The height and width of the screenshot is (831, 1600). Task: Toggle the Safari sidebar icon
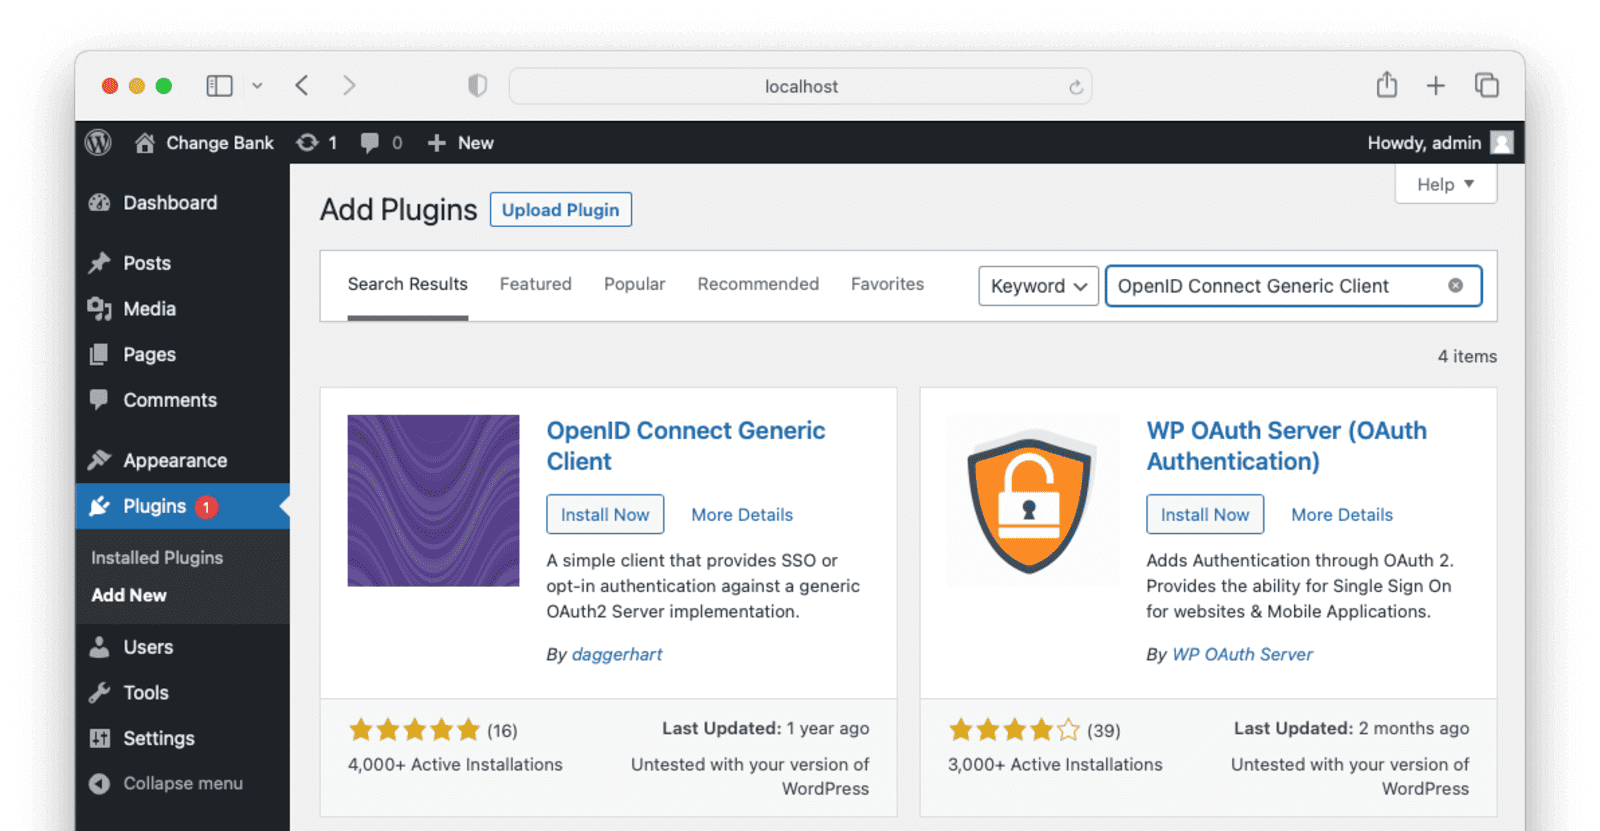tap(220, 86)
